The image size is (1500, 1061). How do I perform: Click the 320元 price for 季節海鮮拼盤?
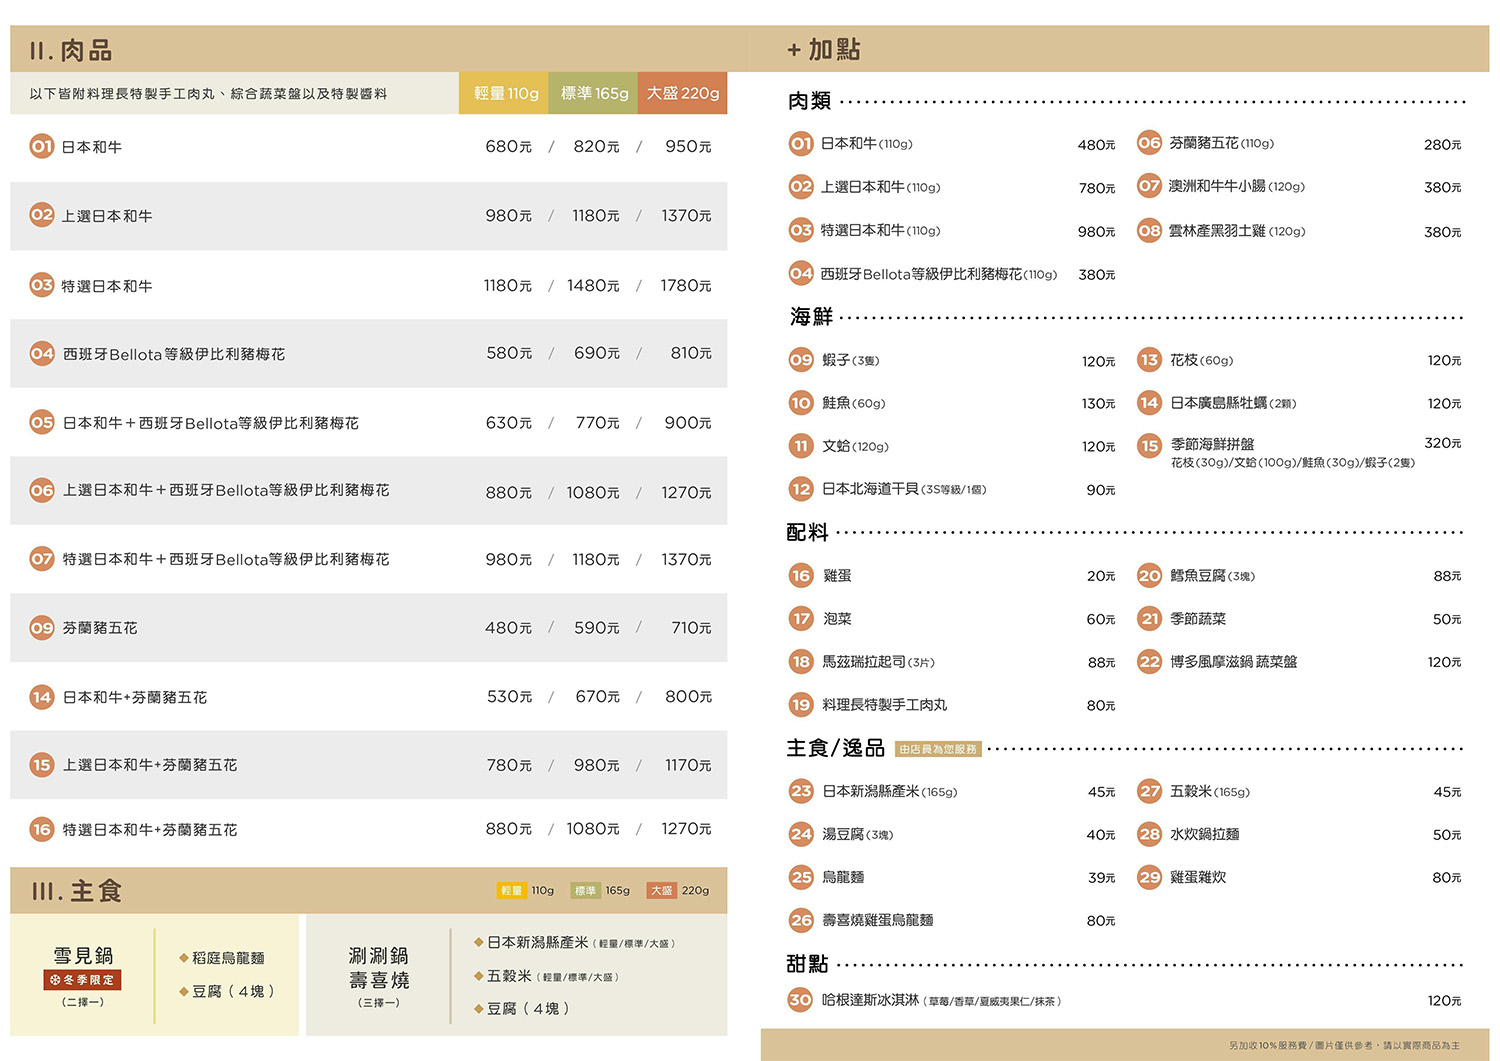click(1443, 443)
